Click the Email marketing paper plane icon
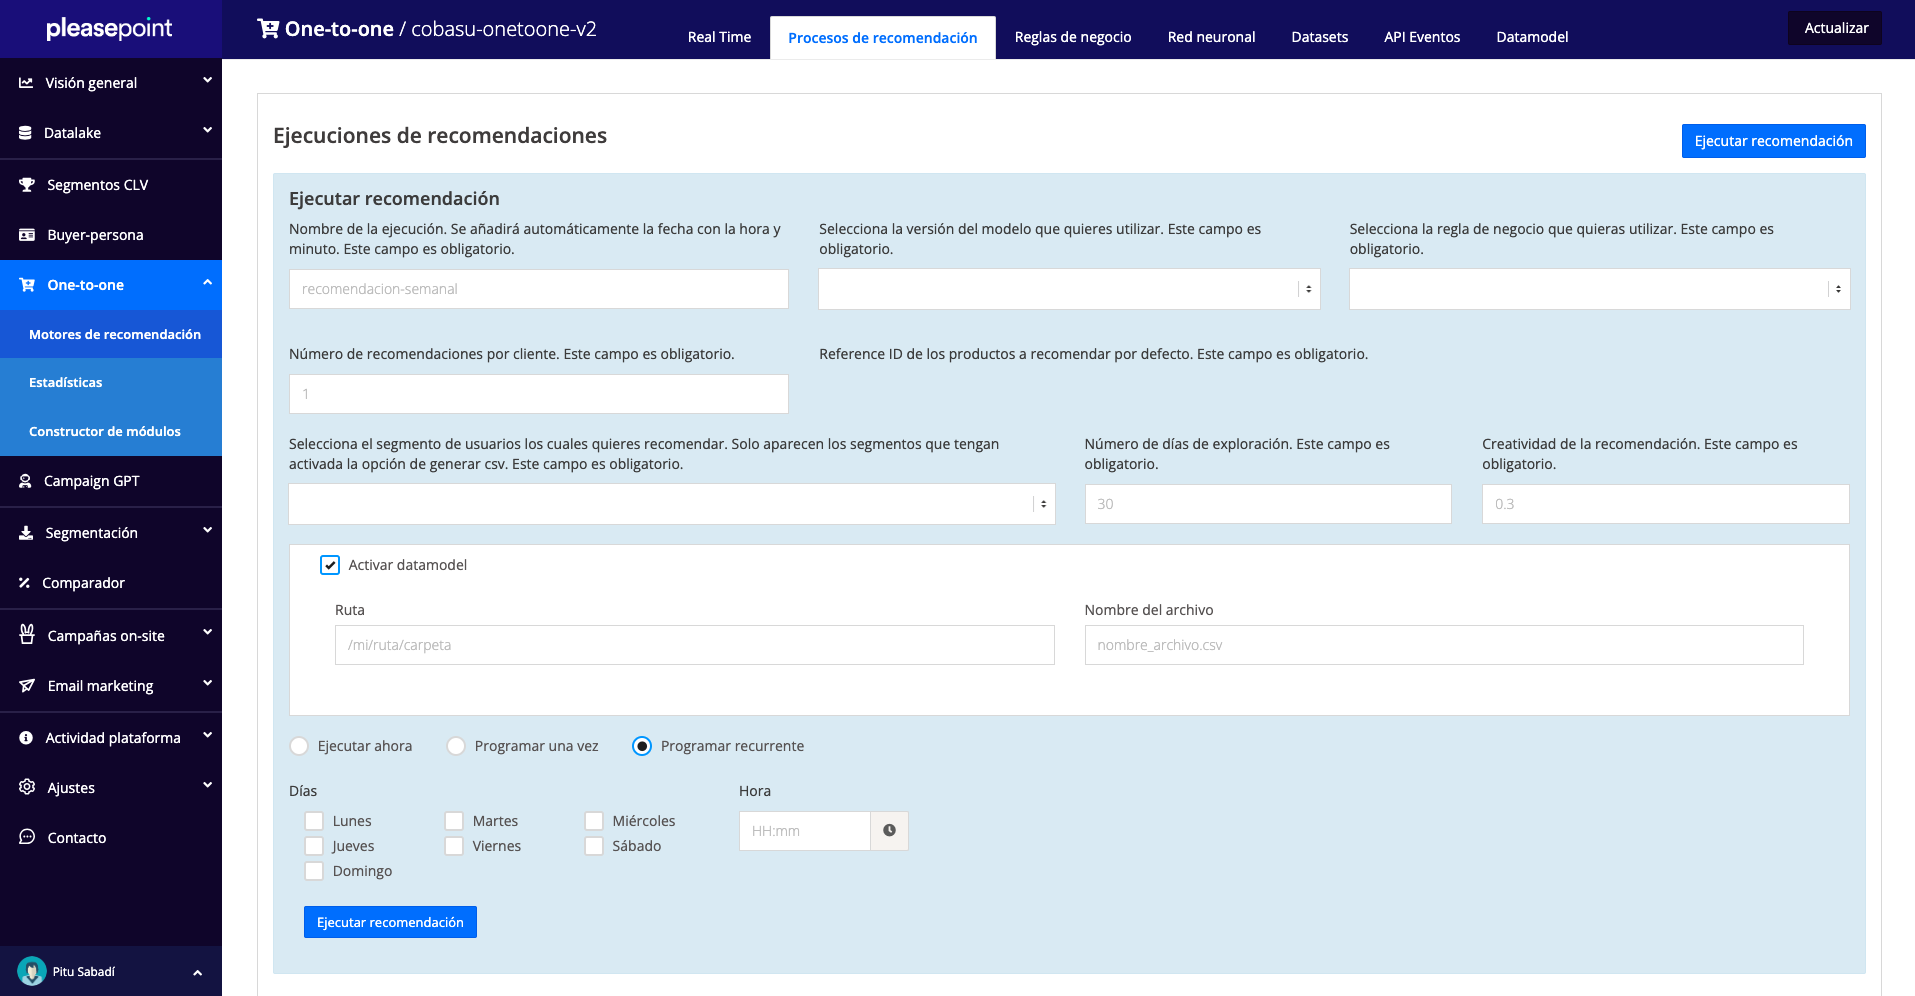Image resolution: width=1915 pixels, height=996 pixels. tap(27, 686)
